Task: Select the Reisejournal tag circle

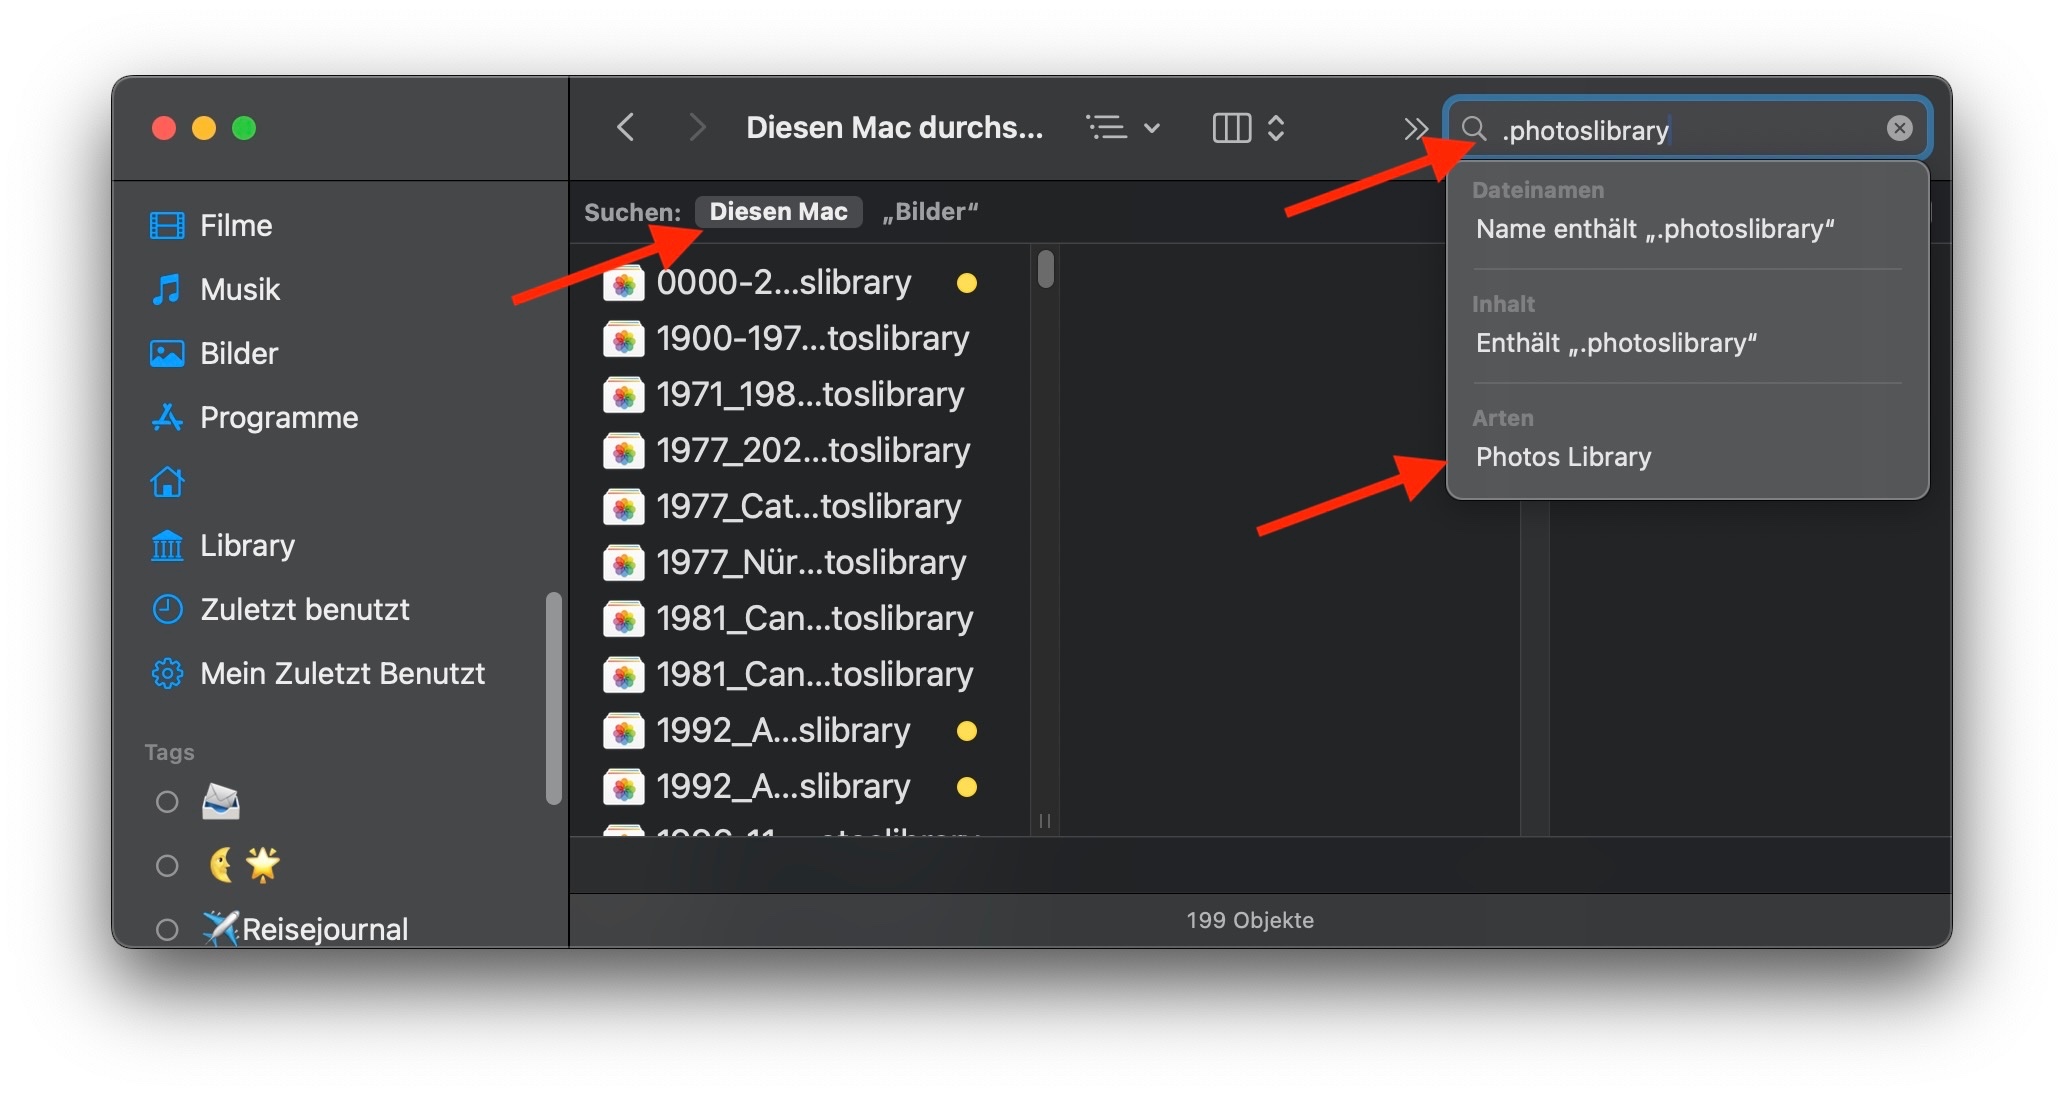Action: [167, 930]
